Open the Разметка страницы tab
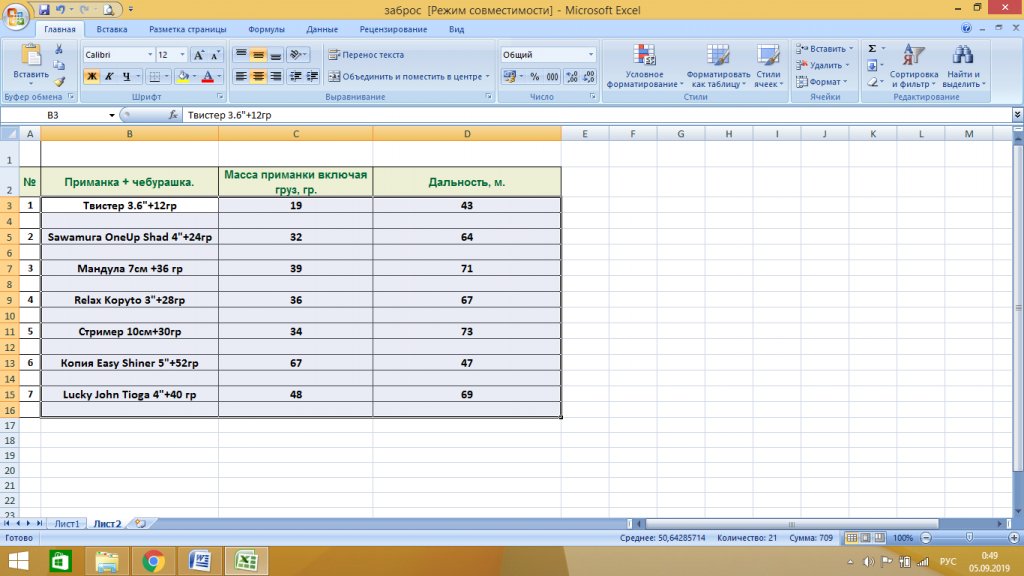The height and width of the screenshot is (576, 1024). click(187, 29)
